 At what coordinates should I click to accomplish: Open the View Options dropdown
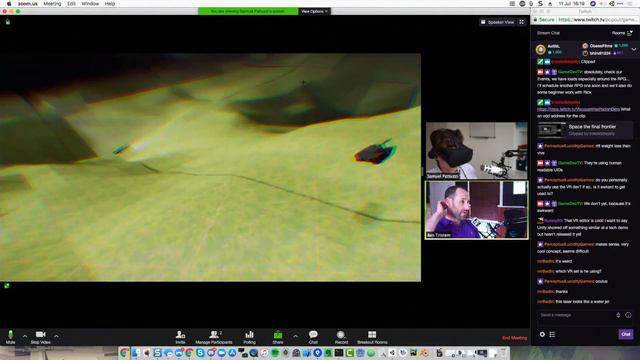point(314,11)
